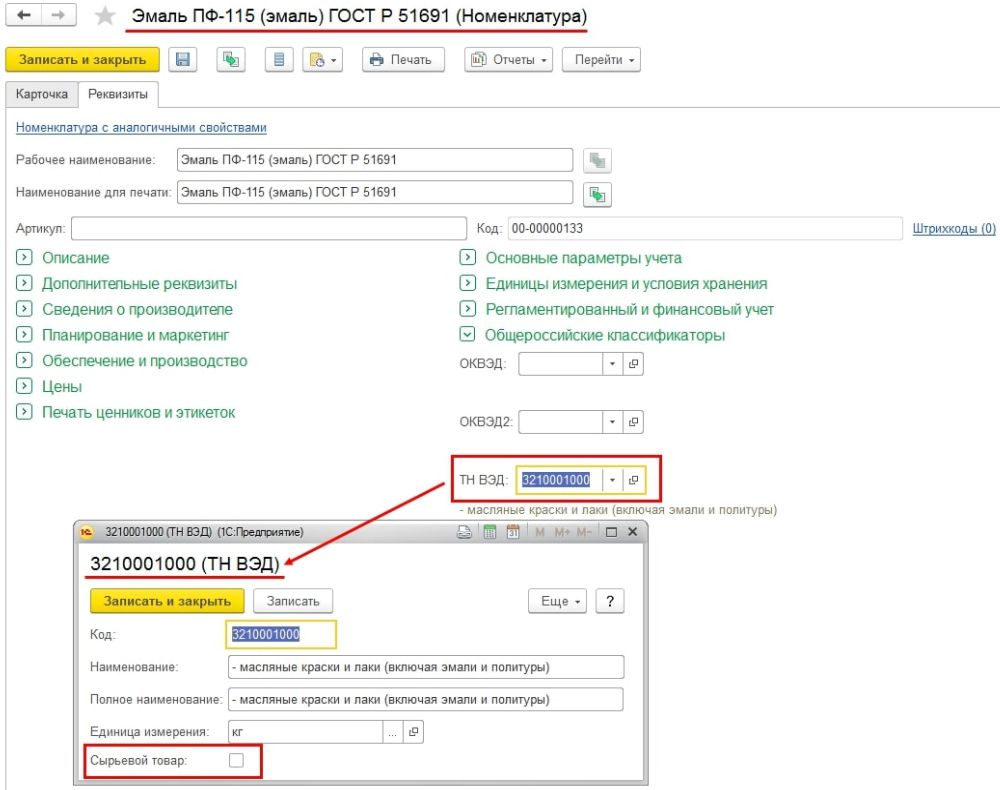The image size is (1000, 790).
Task: Add the item to favorites with the star
Action: coord(104,16)
